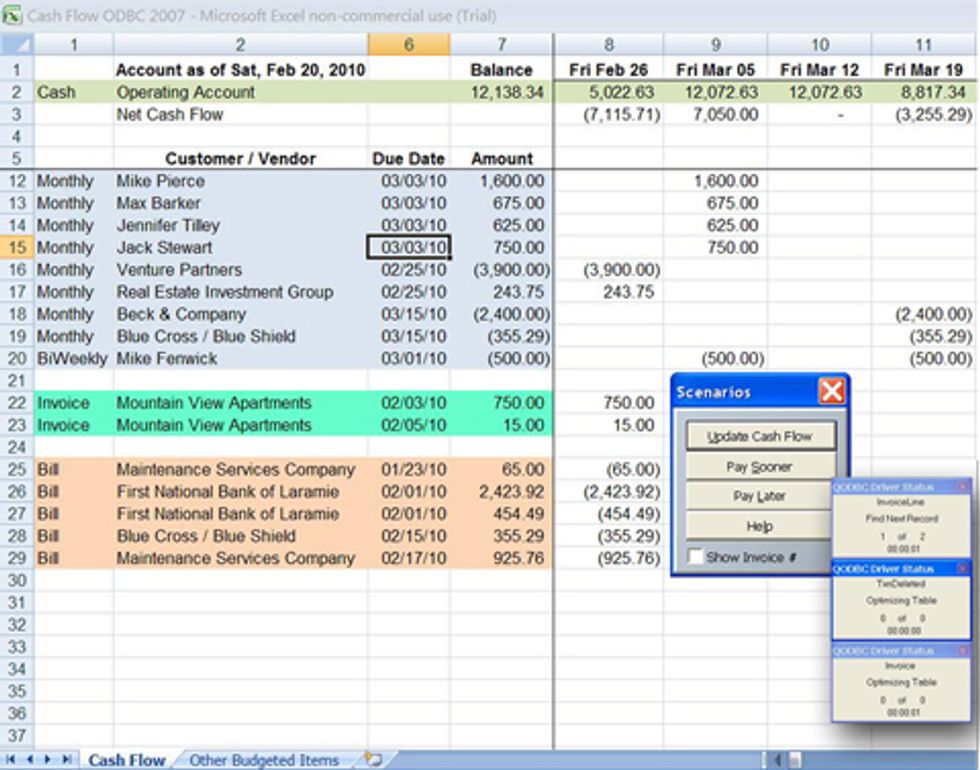Go to last sheet with tab navigation arrow
The width and height of the screenshot is (980, 770).
click(67, 760)
